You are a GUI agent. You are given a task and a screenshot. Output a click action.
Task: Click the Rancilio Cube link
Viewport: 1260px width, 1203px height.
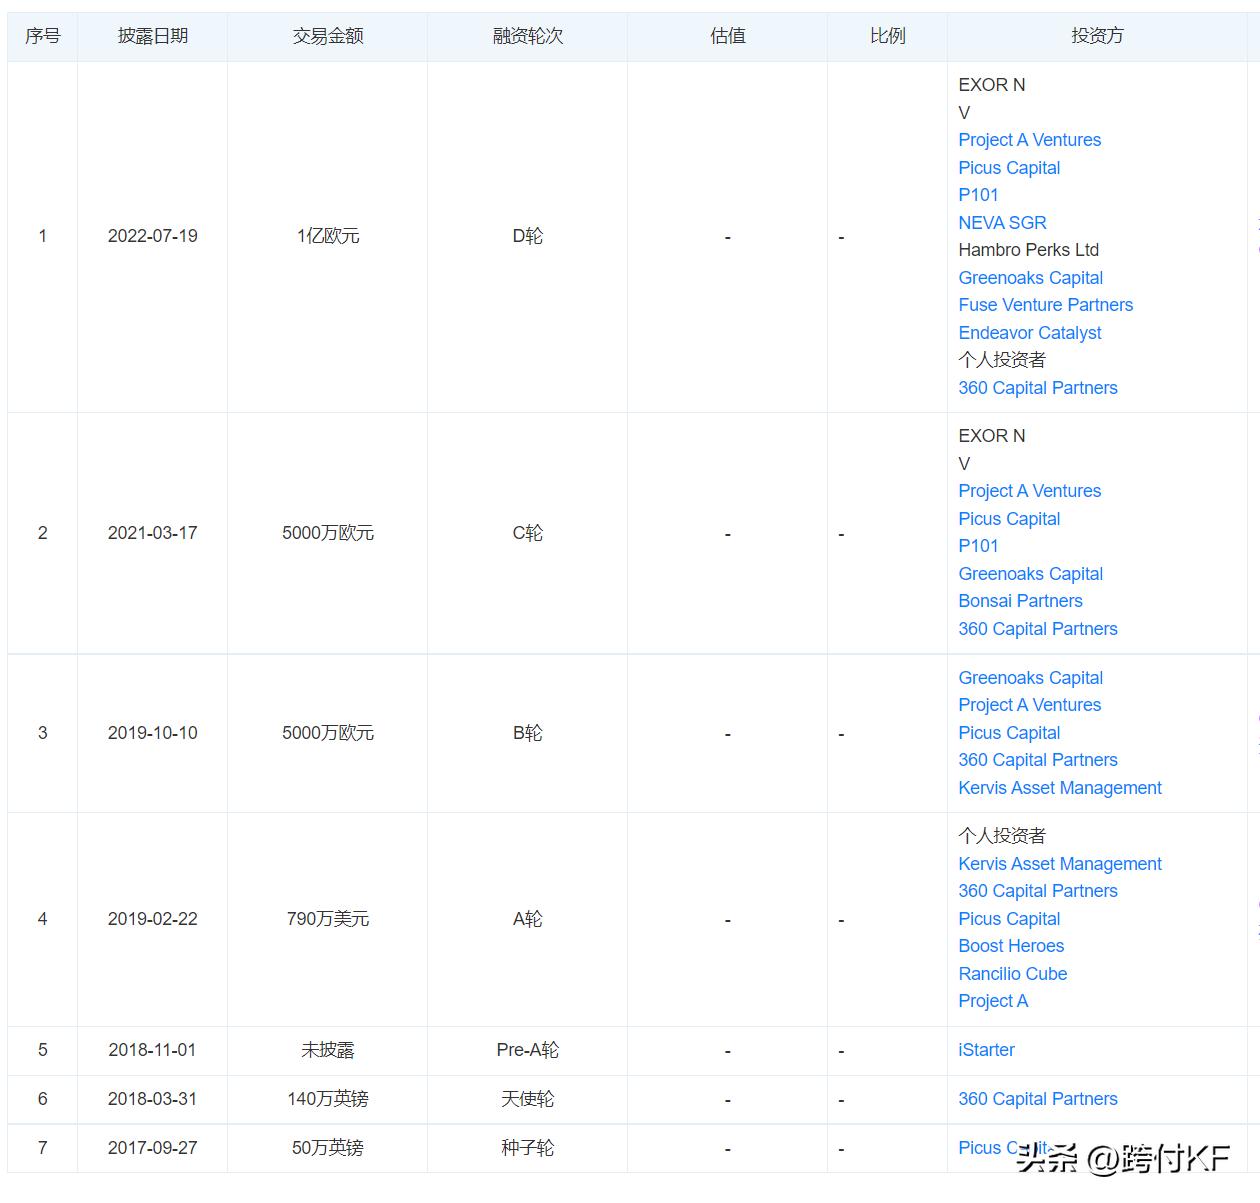(1012, 974)
